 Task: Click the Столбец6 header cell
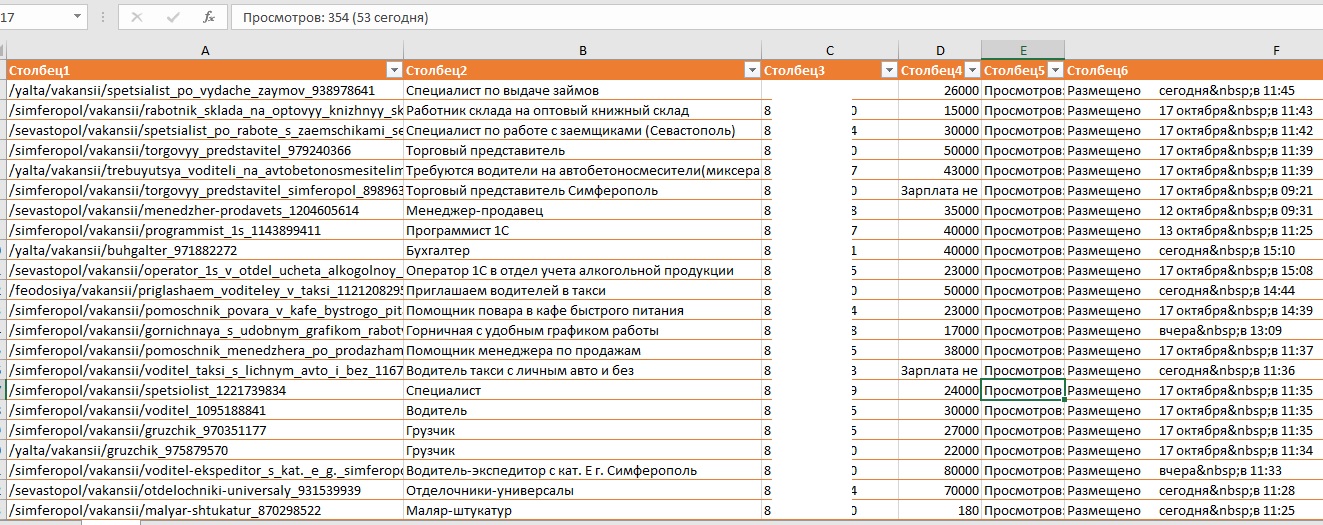[1194, 70]
